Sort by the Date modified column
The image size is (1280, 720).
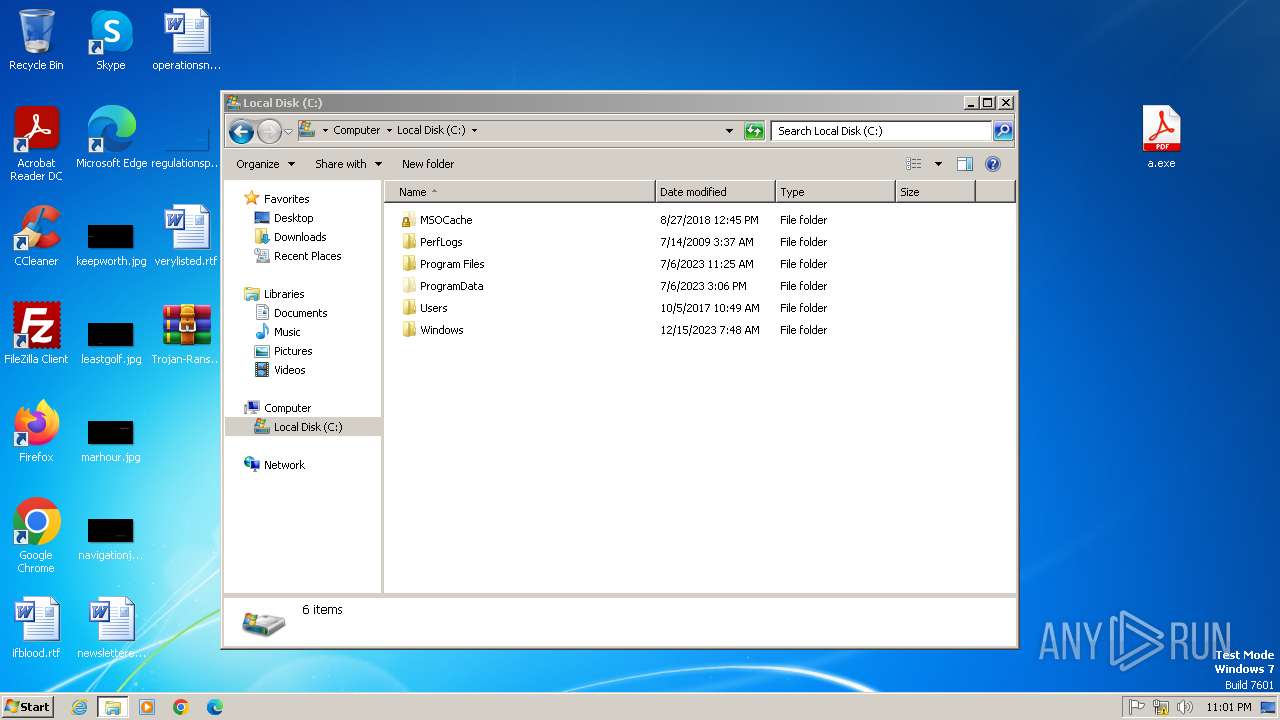point(715,192)
